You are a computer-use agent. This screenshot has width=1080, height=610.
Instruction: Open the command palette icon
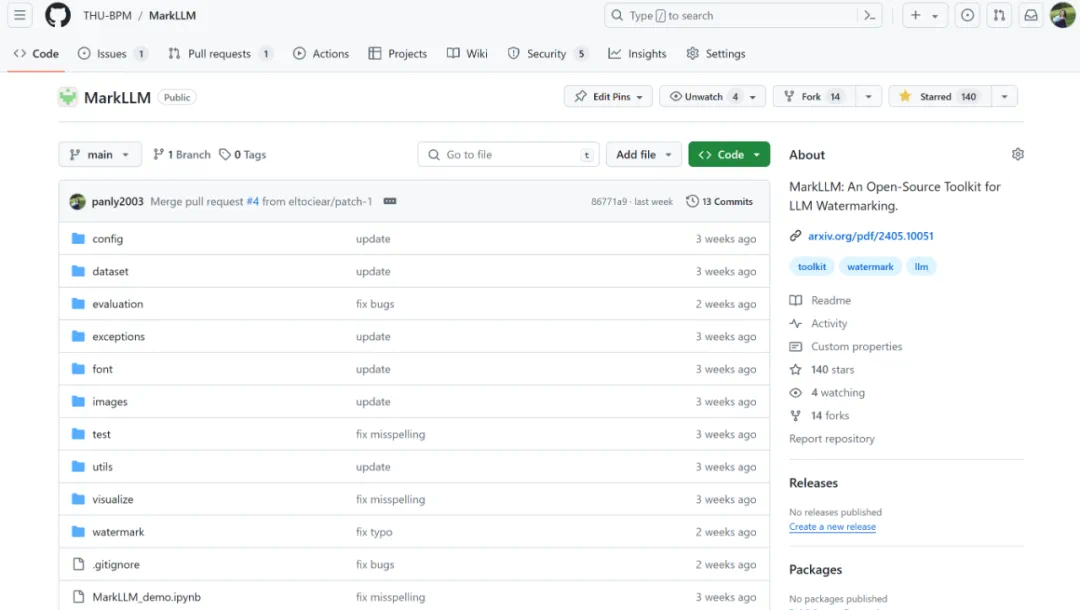pos(870,16)
